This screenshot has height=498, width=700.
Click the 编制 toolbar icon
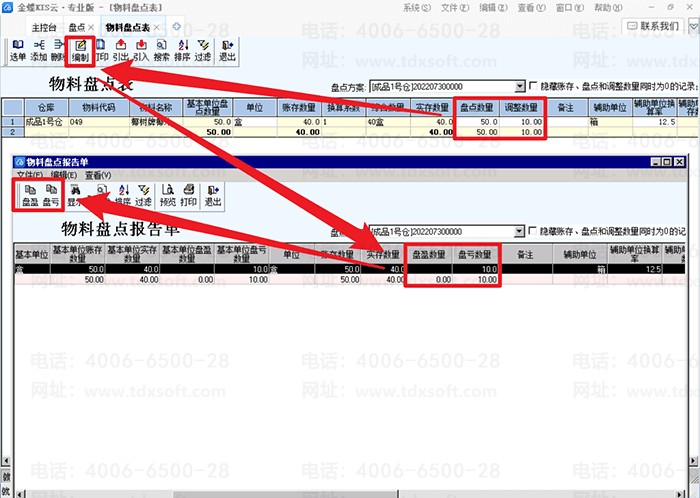[x=80, y=50]
